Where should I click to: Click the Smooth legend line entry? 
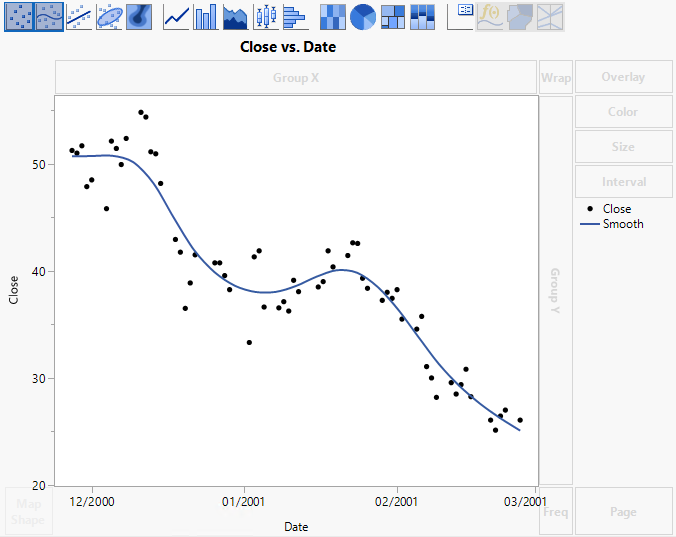point(612,224)
